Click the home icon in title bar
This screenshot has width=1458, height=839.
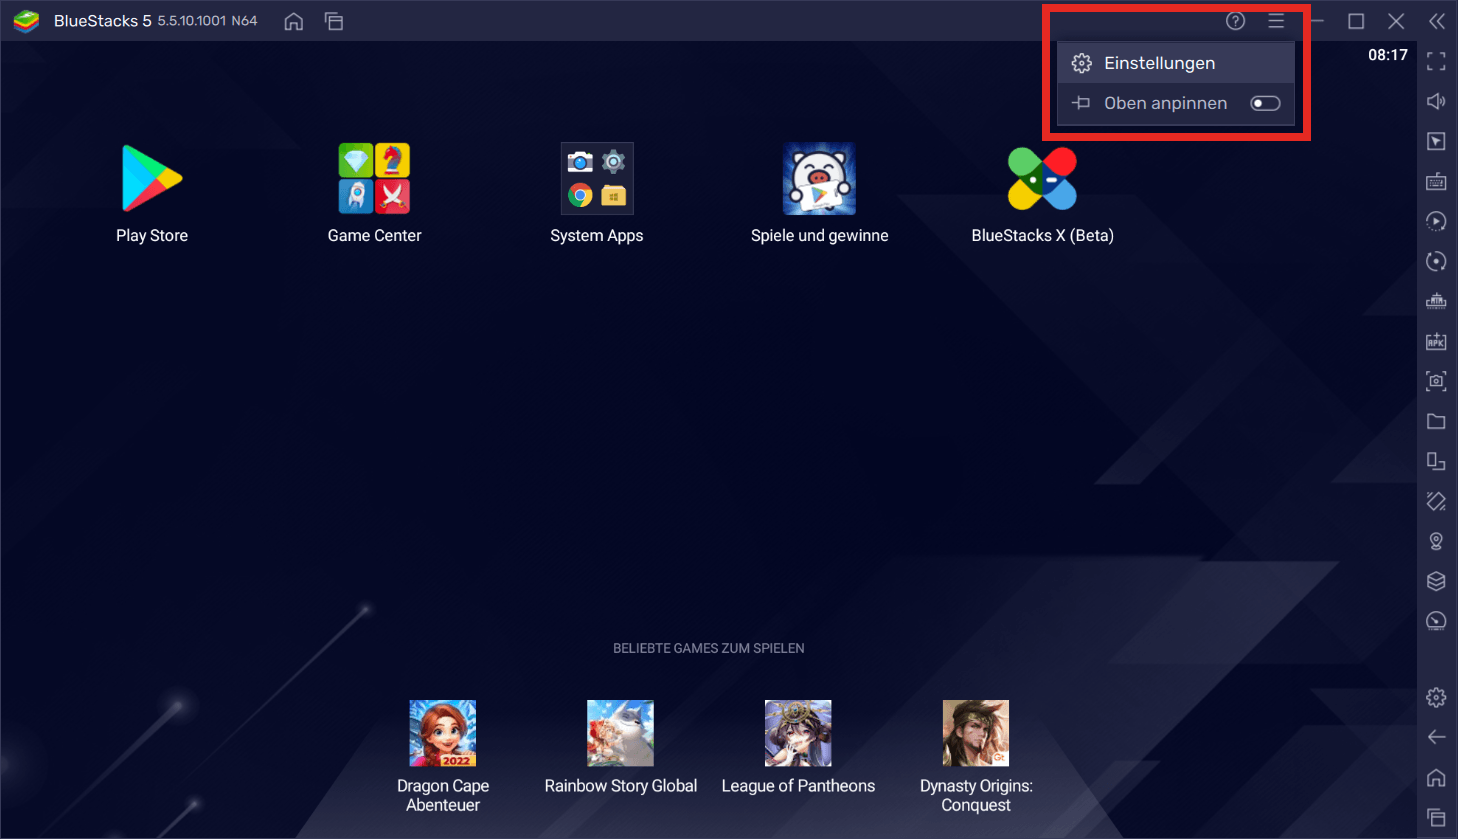(294, 21)
